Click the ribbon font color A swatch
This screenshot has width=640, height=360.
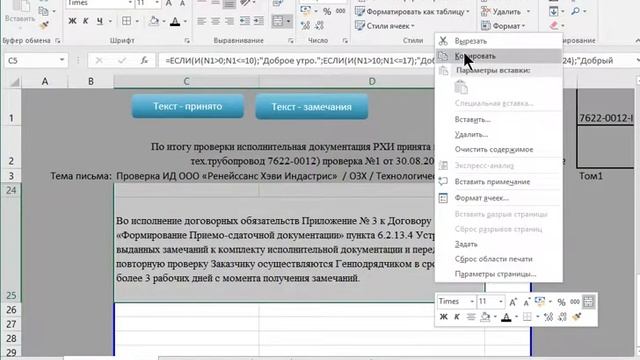coord(175,21)
